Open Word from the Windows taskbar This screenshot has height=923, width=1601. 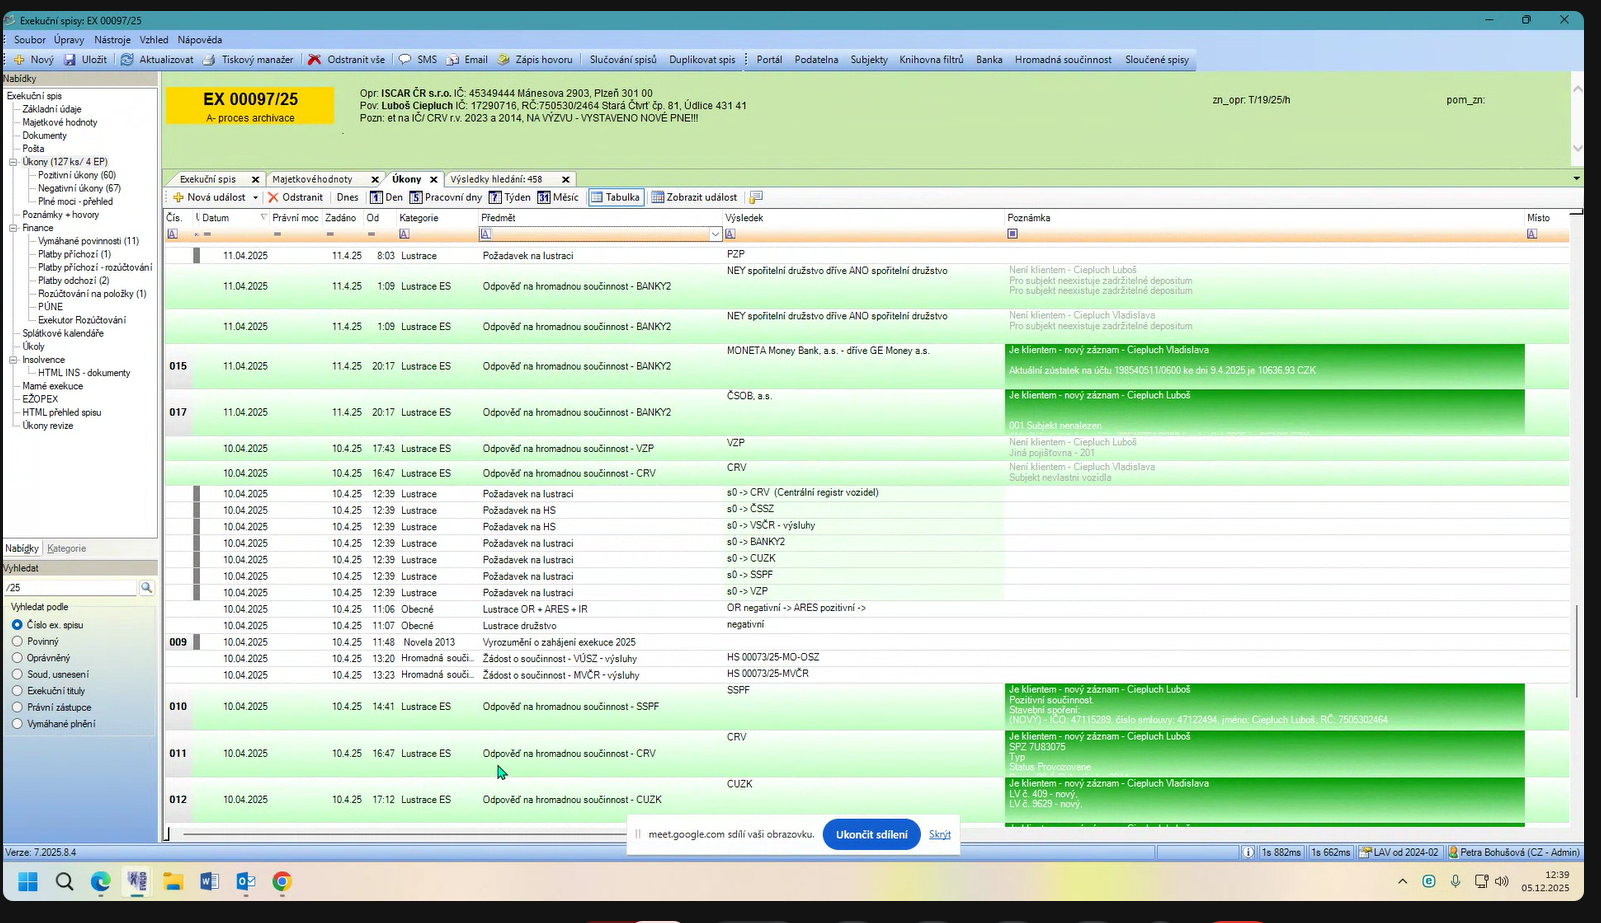tap(209, 881)
